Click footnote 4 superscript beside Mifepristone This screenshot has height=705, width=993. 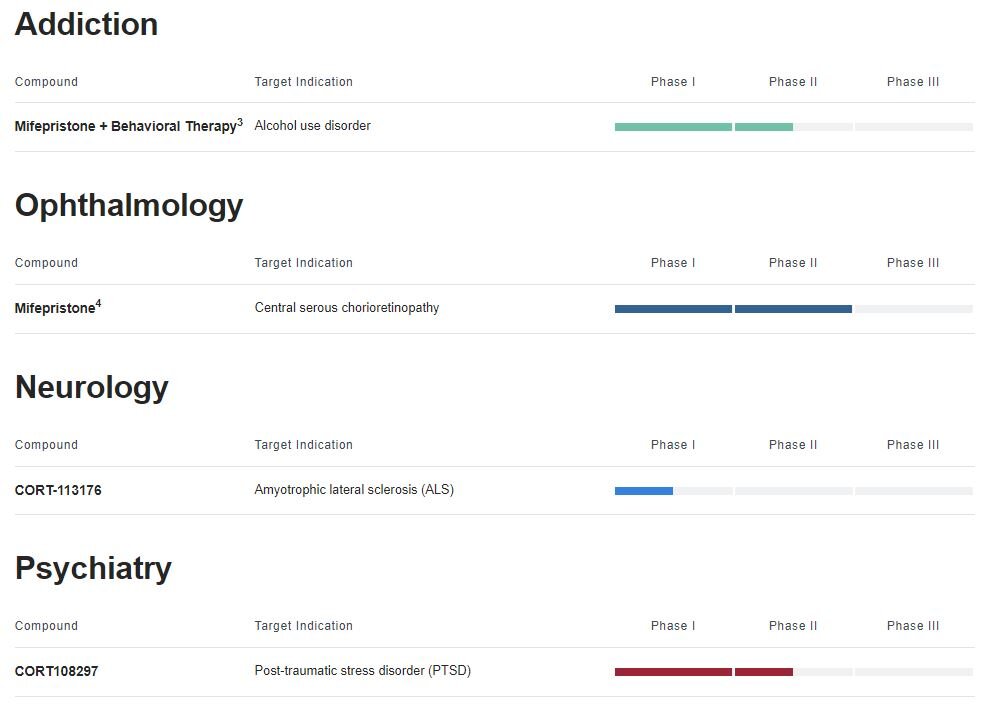[x=99, y=304]
